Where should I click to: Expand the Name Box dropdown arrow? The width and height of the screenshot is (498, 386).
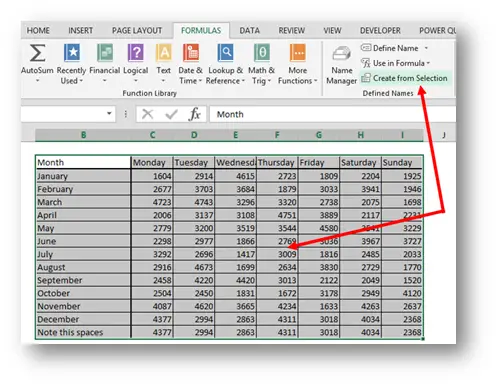[x=109, y=114]
